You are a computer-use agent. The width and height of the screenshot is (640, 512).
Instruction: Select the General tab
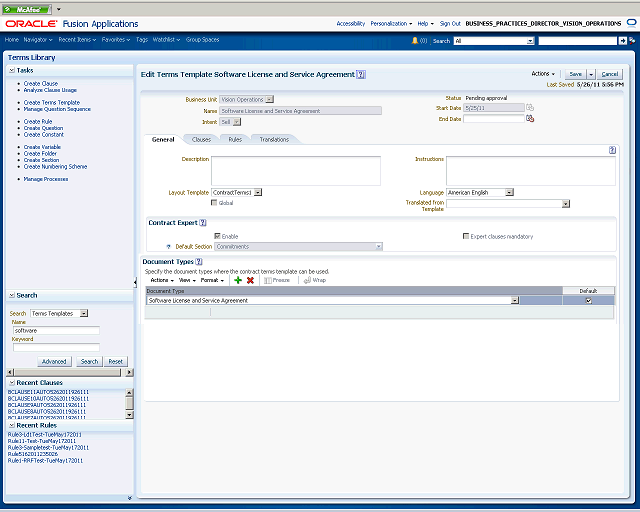[x=163, y=140]
